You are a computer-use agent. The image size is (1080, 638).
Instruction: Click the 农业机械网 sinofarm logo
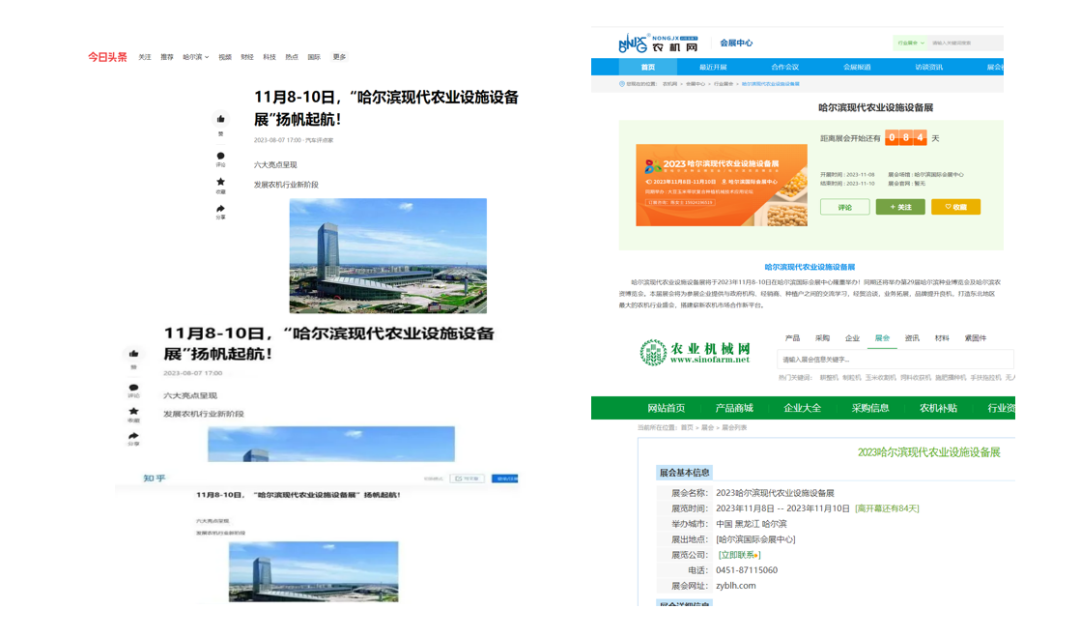click(695, 352)
